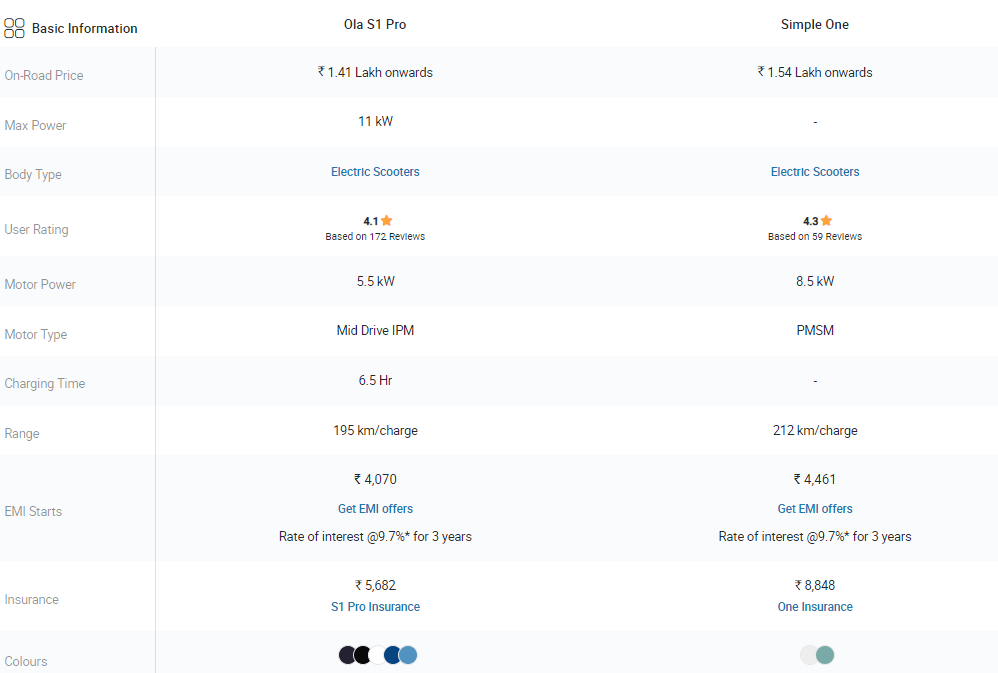Click the ₹ 1.54 Lakh onwards price
The height and width of the screenshot is (673, 998).
click(x=815, y=72)
